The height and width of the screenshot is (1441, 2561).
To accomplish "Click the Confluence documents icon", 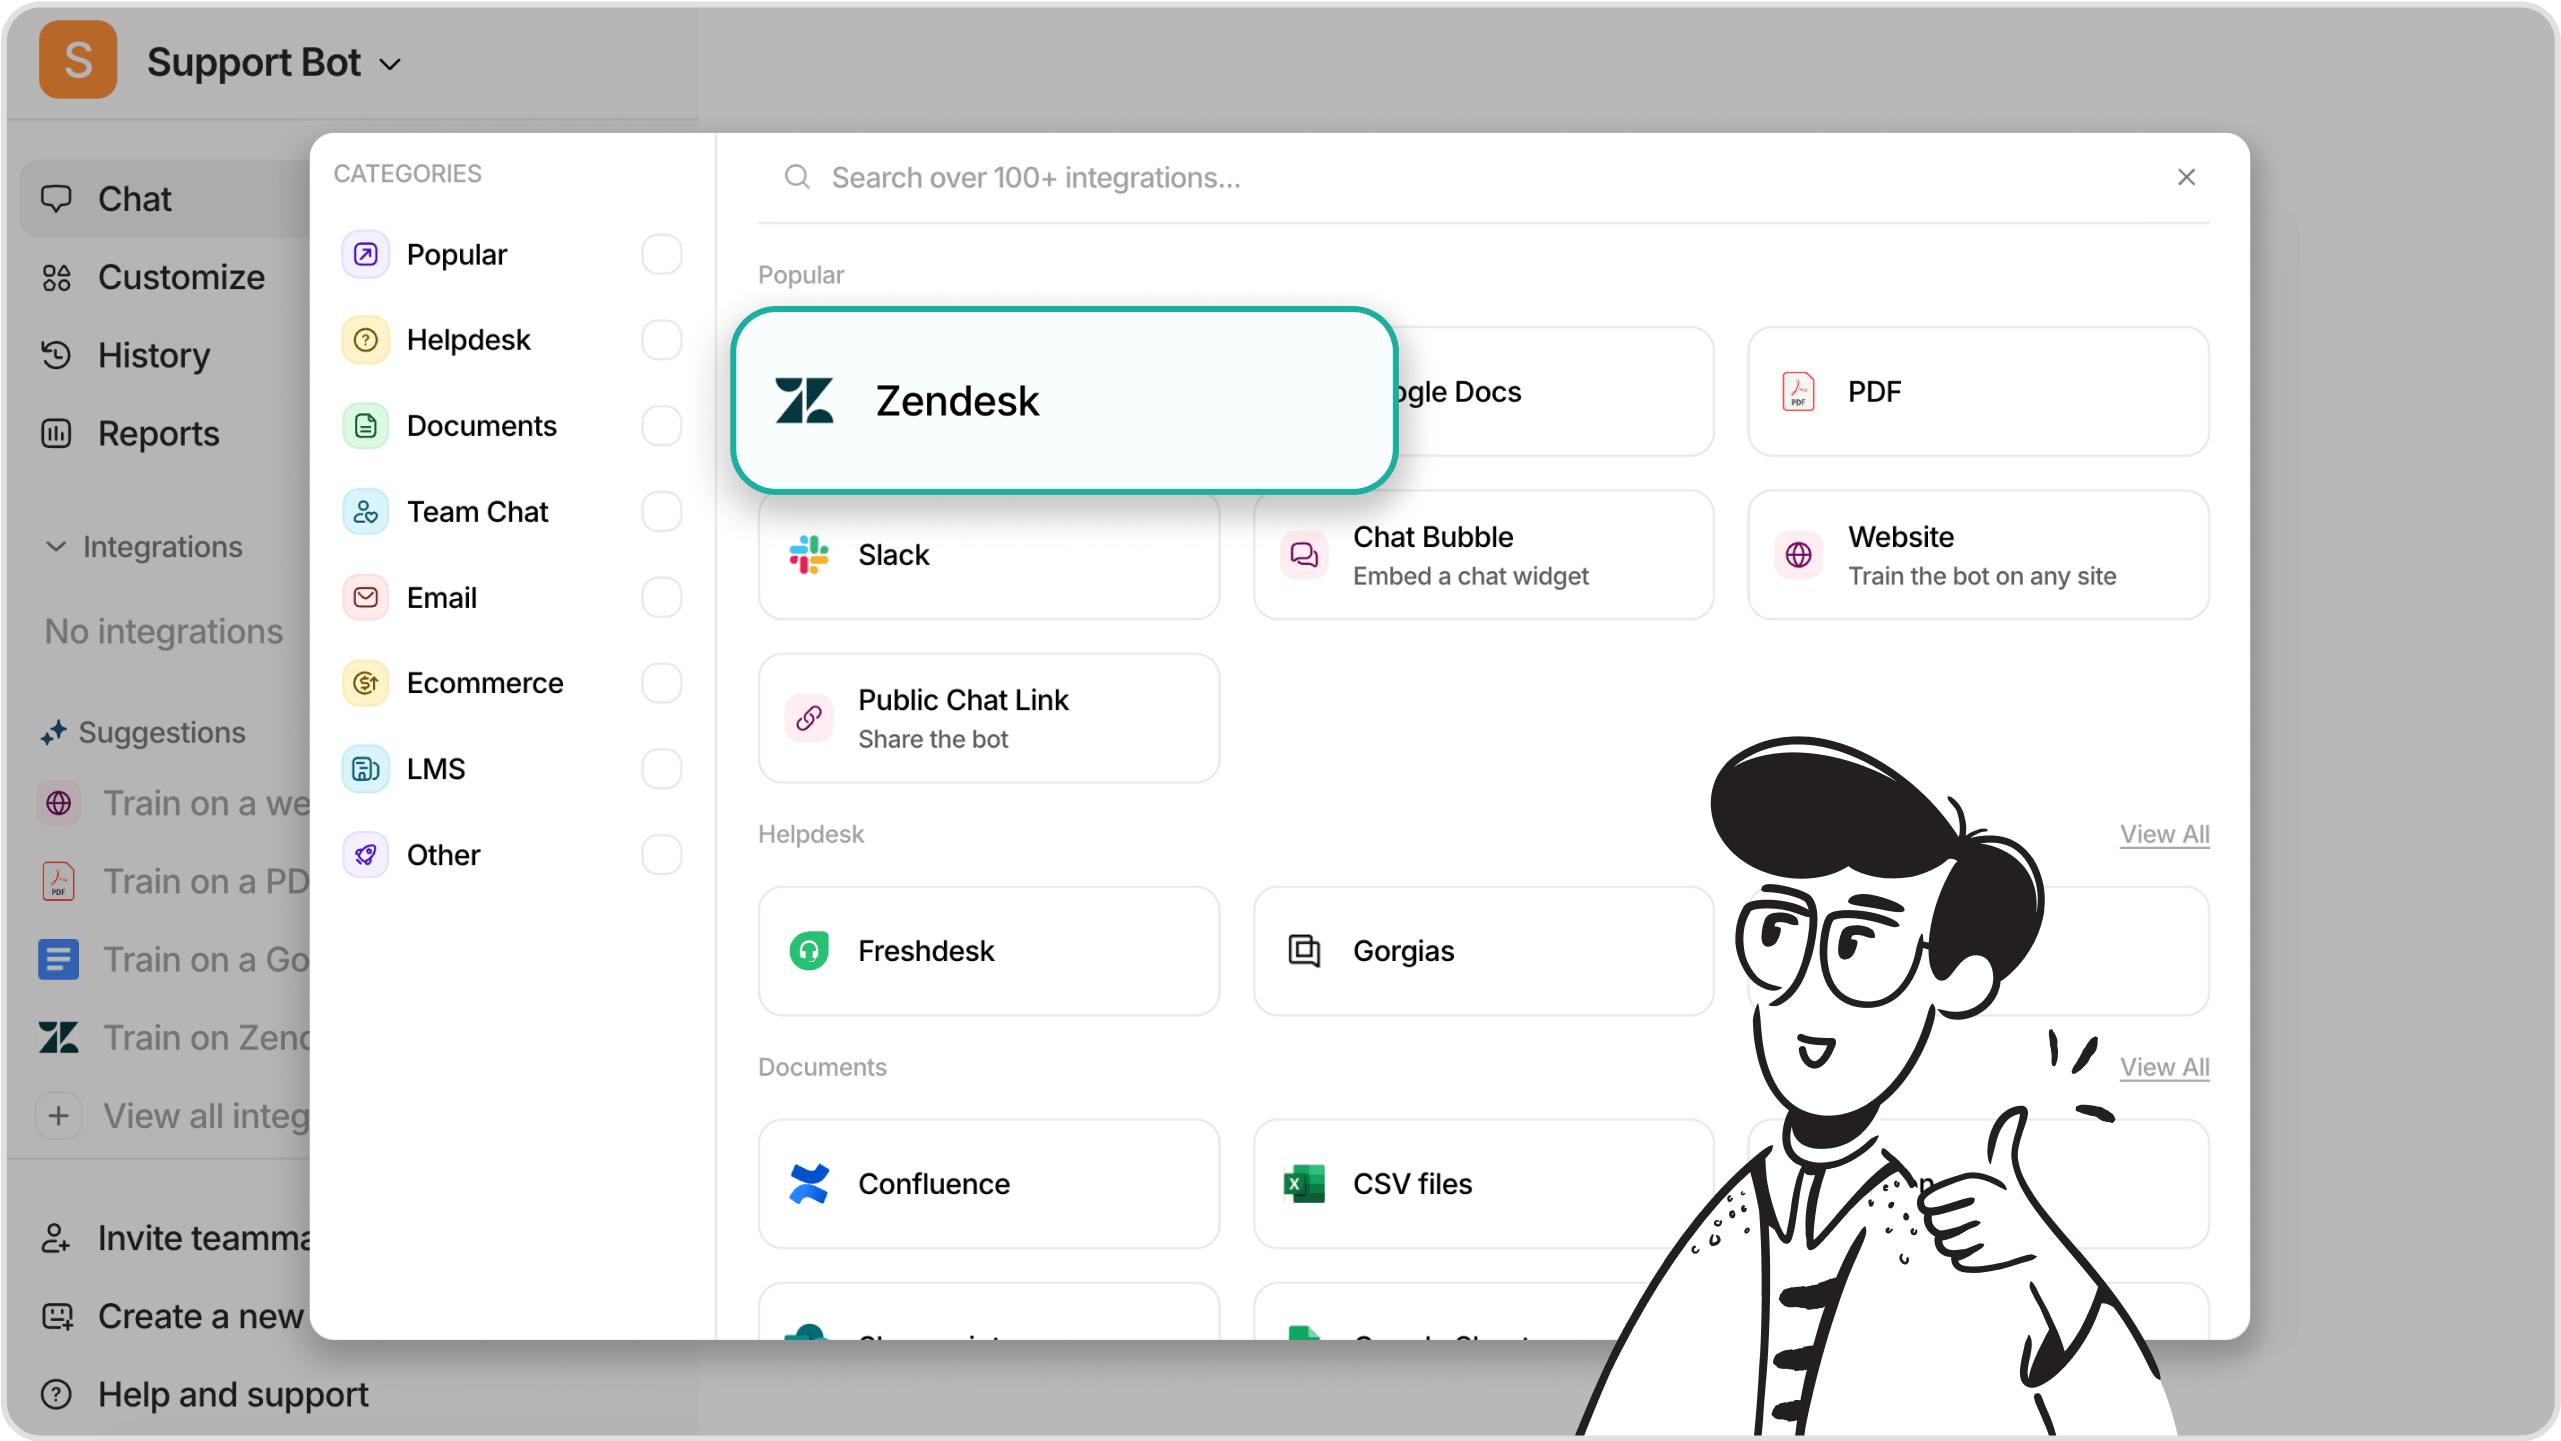I will 811,1182.
